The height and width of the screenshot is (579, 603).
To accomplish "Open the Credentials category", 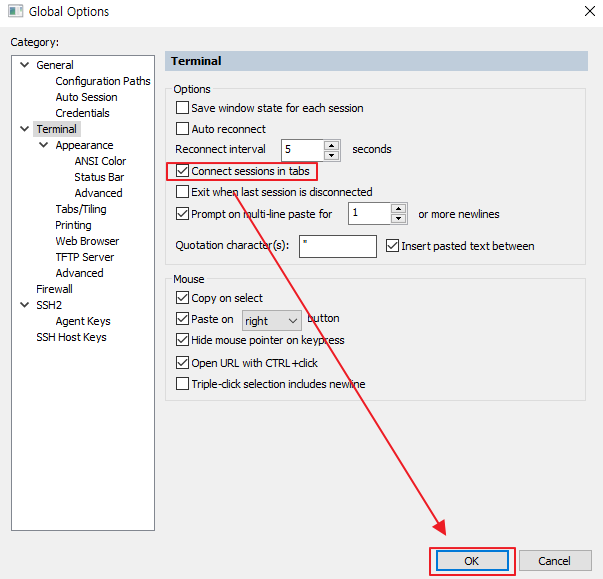I will point(82,113).
